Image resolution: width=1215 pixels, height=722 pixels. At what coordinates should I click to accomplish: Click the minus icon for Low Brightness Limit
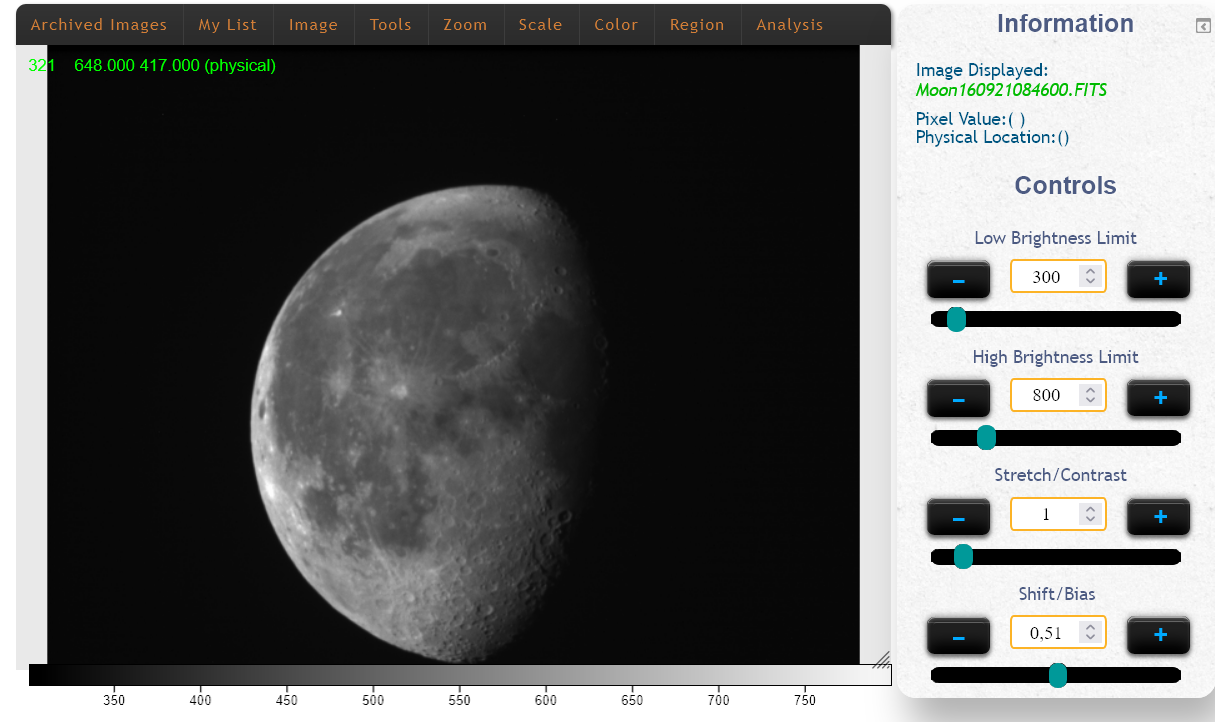[x=957, y=280]
